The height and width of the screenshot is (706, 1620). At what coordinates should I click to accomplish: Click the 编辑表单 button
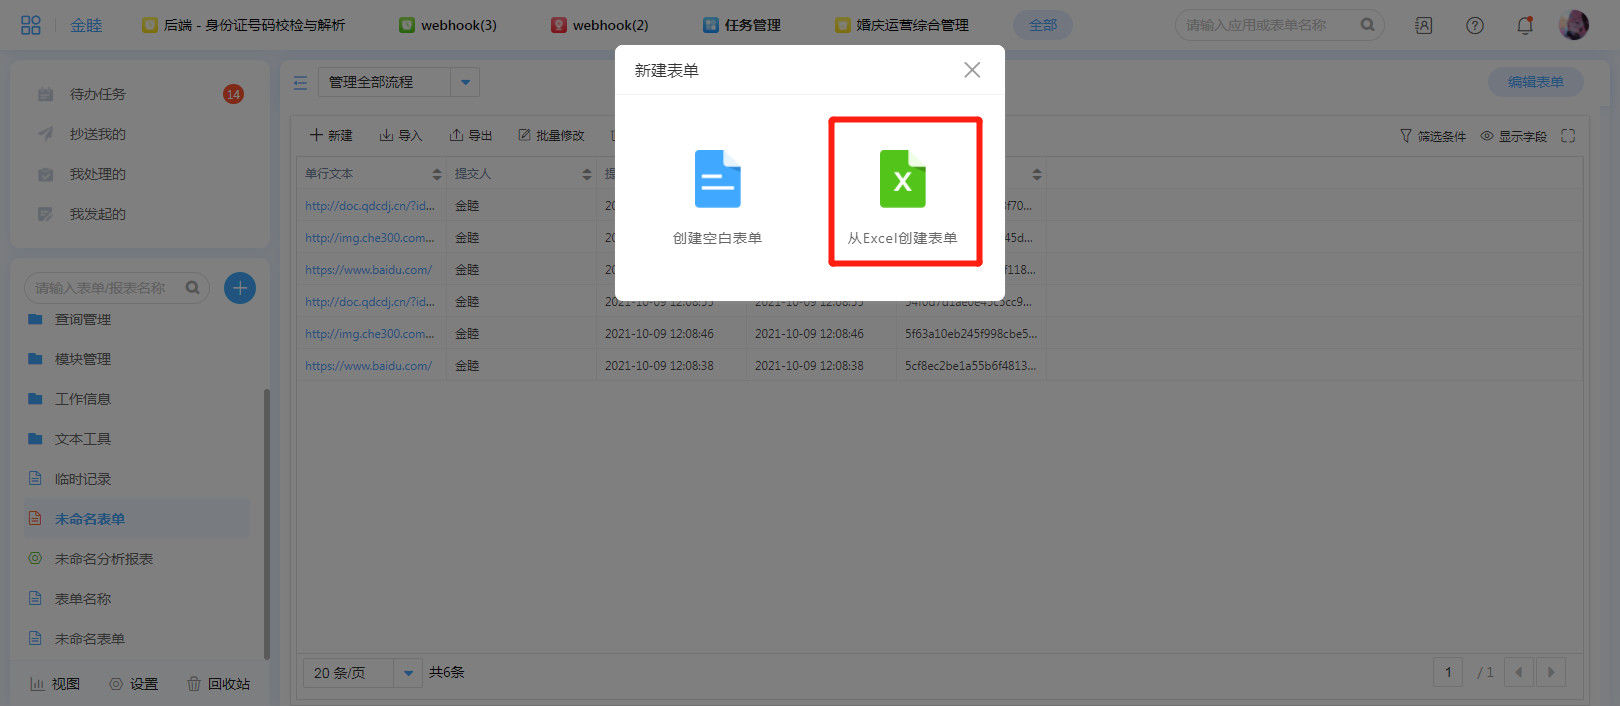[1535, 82]
